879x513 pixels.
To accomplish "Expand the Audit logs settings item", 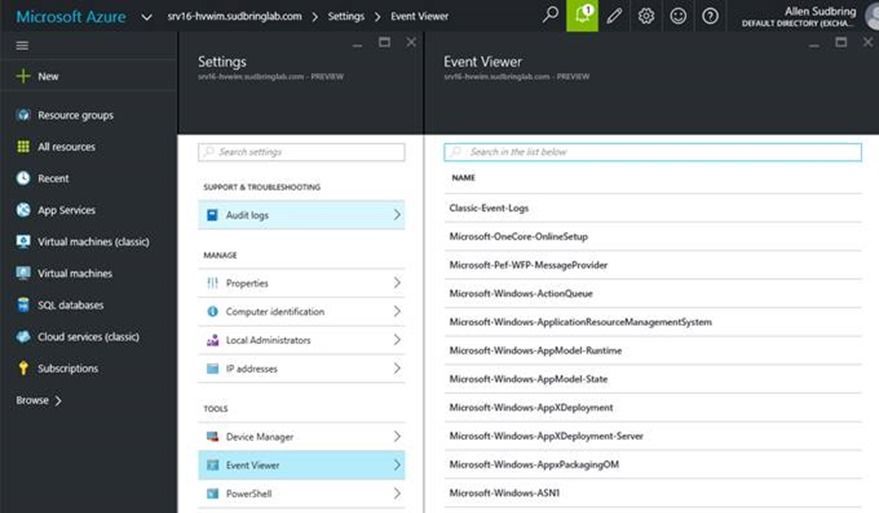I will 301,215.
